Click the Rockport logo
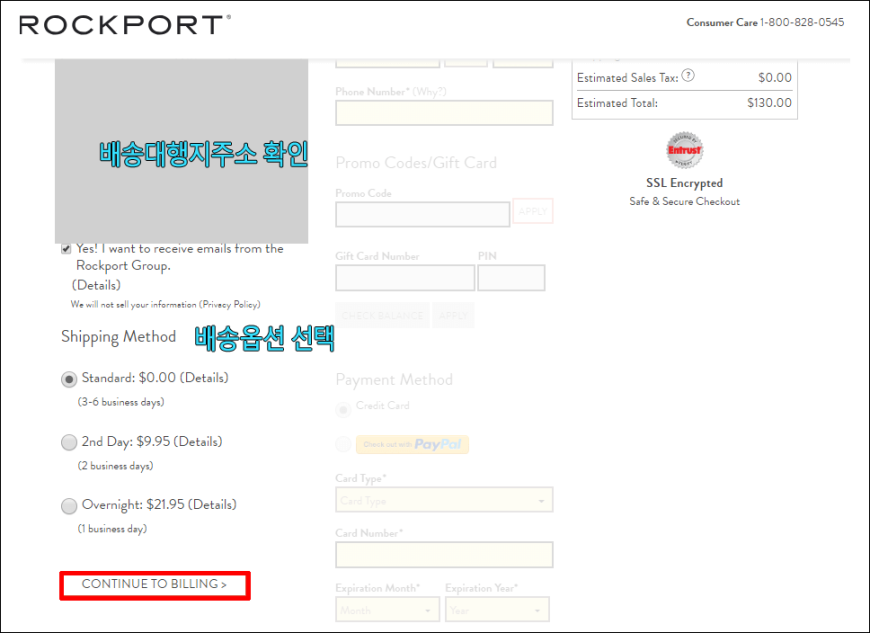 (x=125, y=25)
